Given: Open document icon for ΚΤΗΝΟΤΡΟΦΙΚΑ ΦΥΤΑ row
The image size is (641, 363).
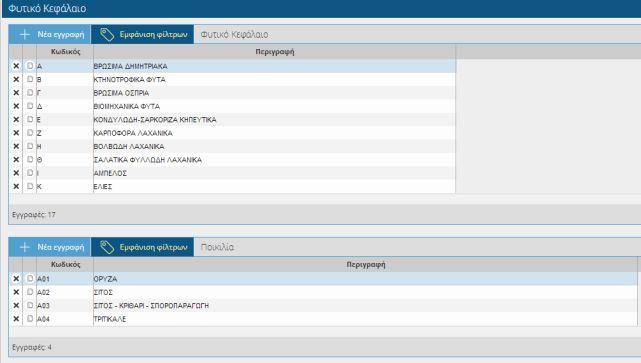Looking at the screenshot, I should (x=30, y=79).
